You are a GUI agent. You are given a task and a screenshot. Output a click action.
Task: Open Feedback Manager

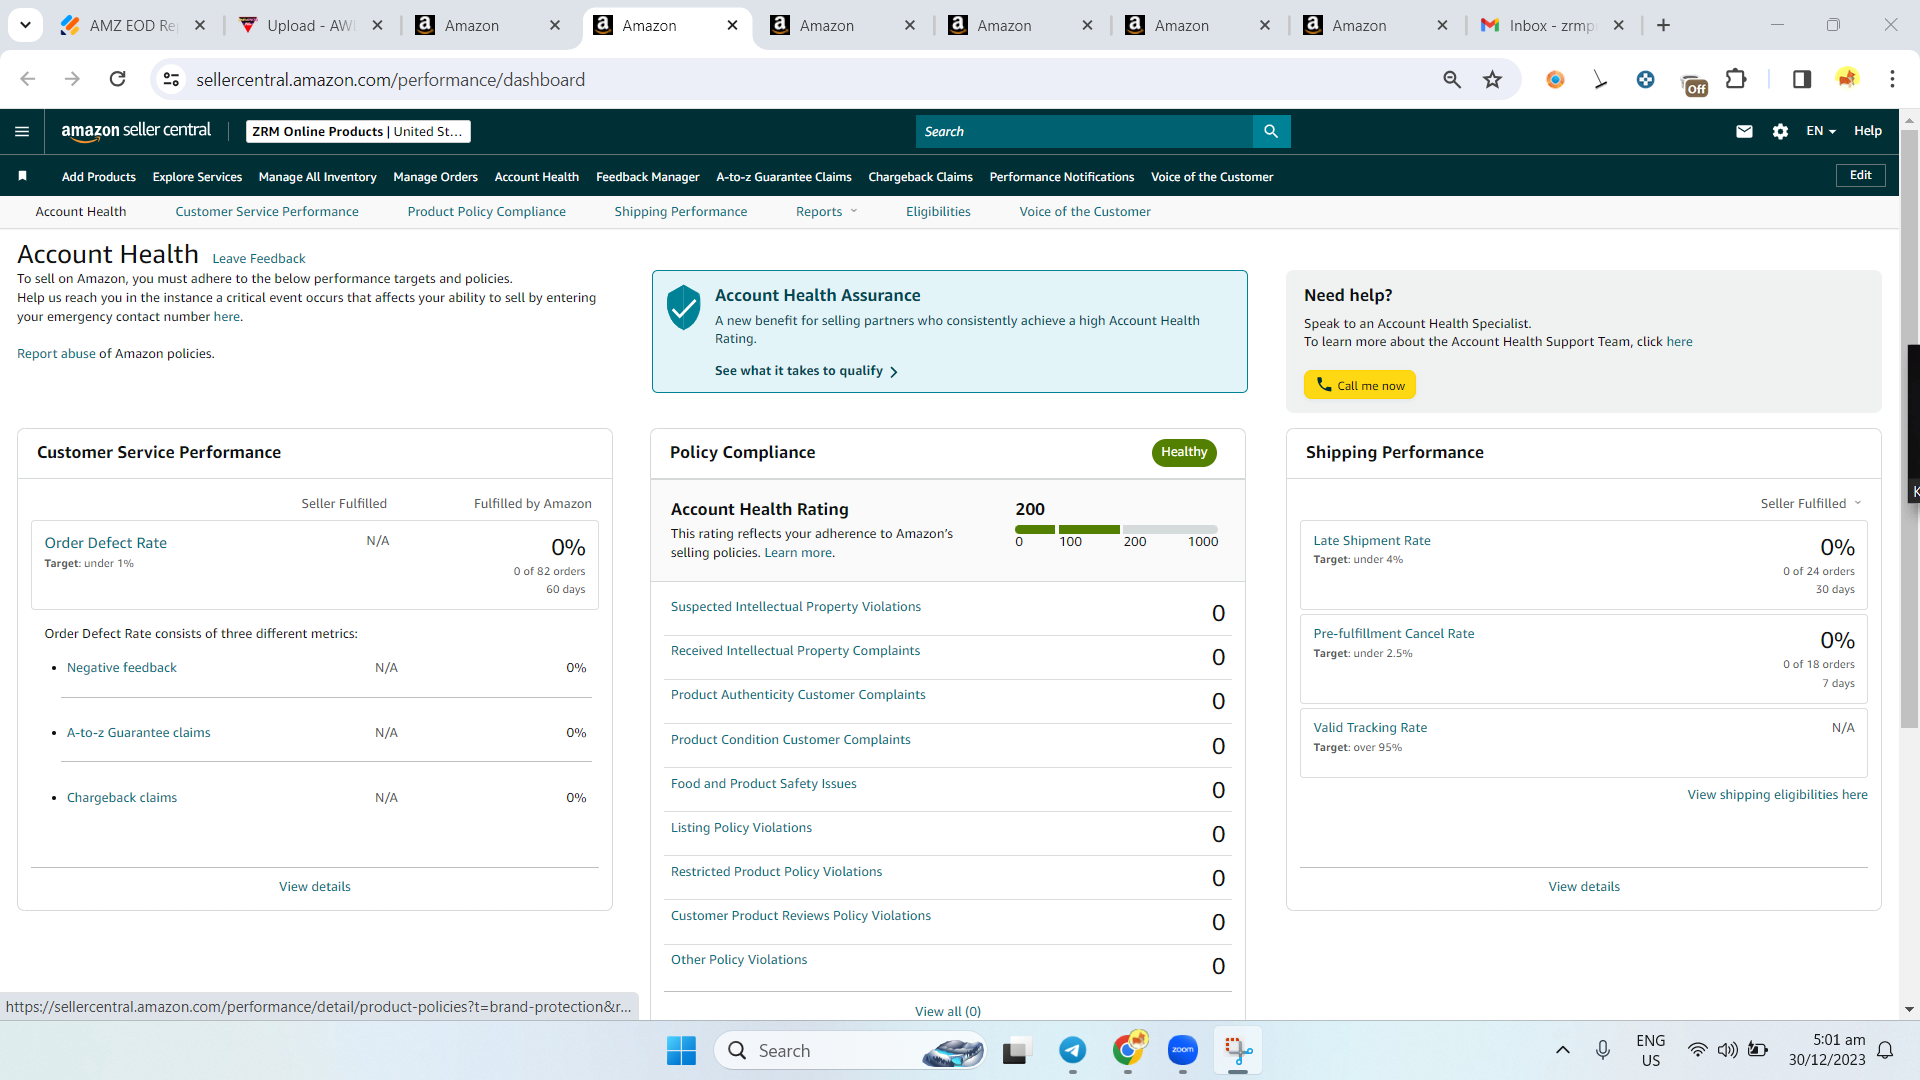(x=647, y=177)
